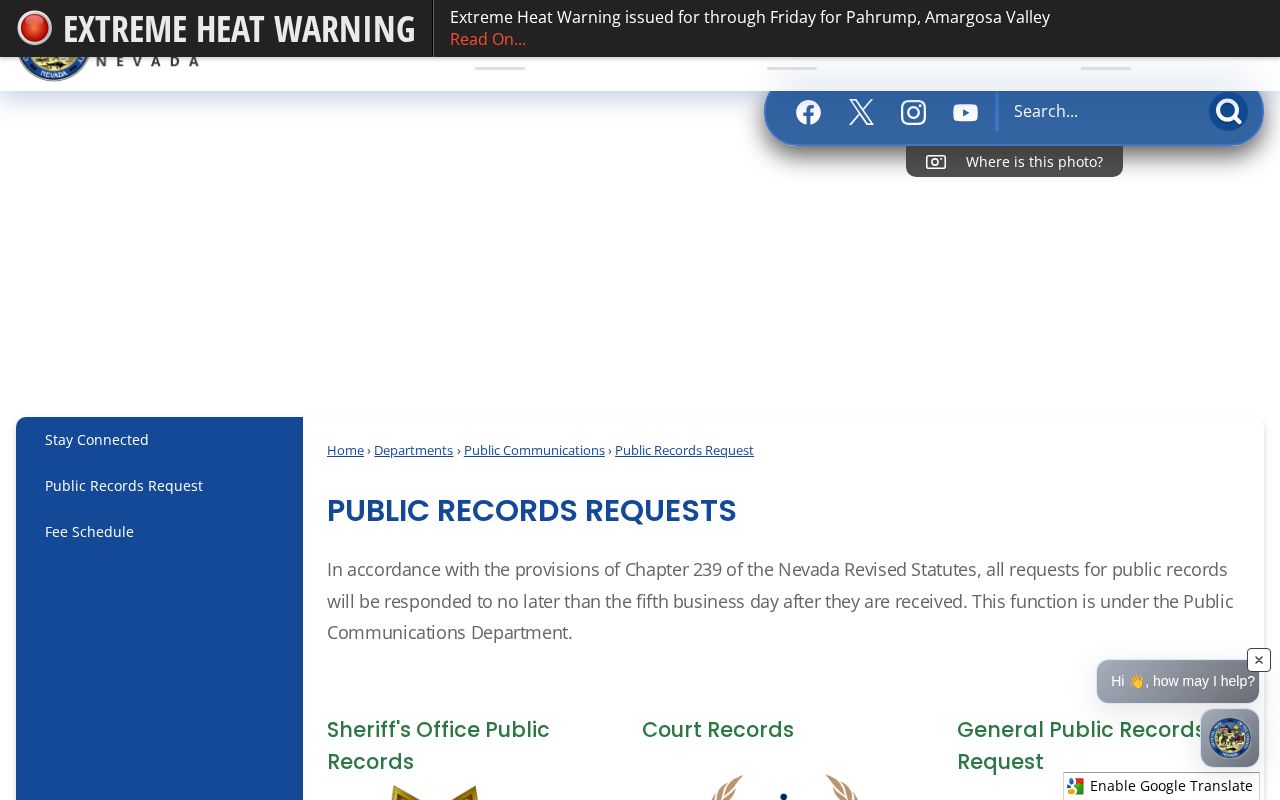This screenshot has height=800, width=1280.
Task: Go to Departments breadcrumb link
Action: click(x=413, y=450)
